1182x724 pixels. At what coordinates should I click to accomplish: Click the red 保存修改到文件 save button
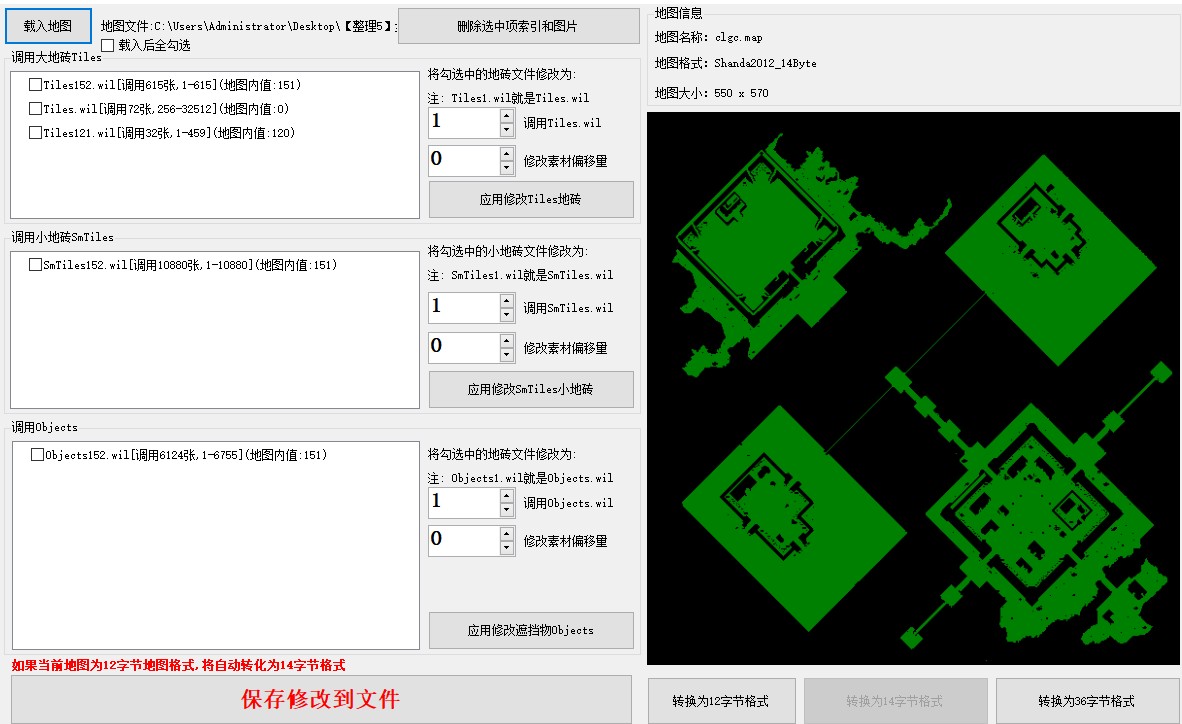pos(321,699)
